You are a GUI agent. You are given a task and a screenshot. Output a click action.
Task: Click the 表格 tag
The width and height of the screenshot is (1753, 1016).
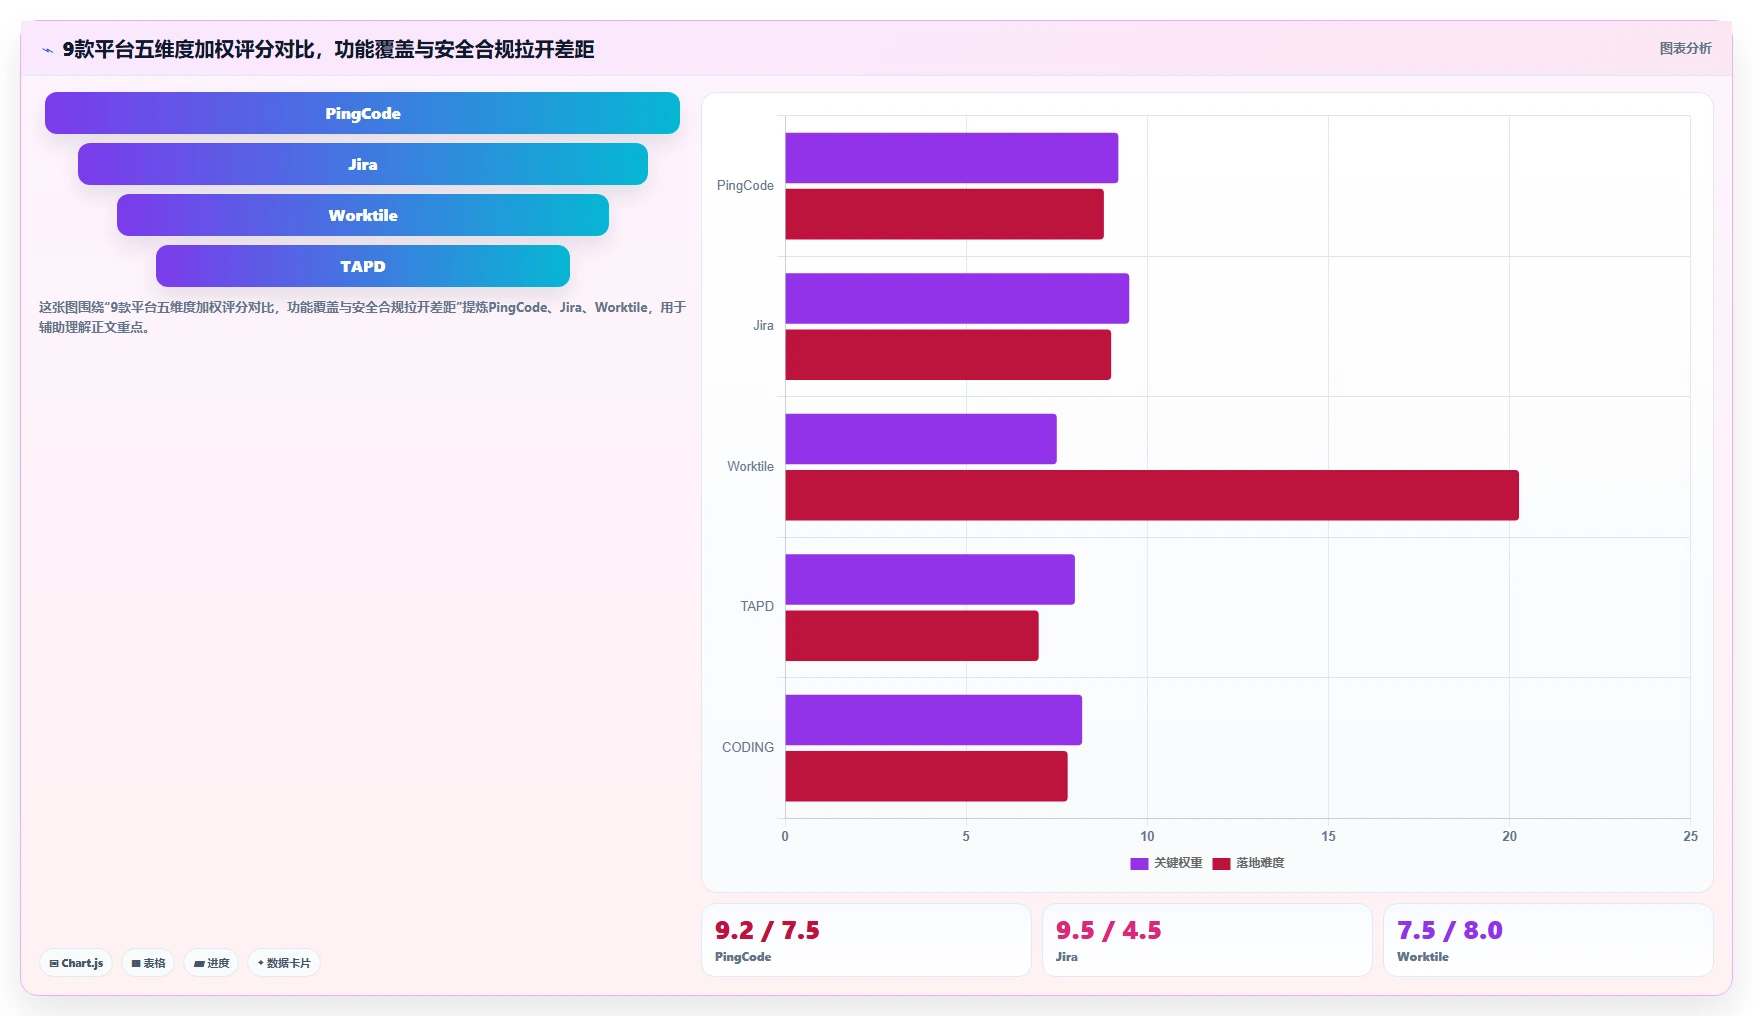click(148, 963)
